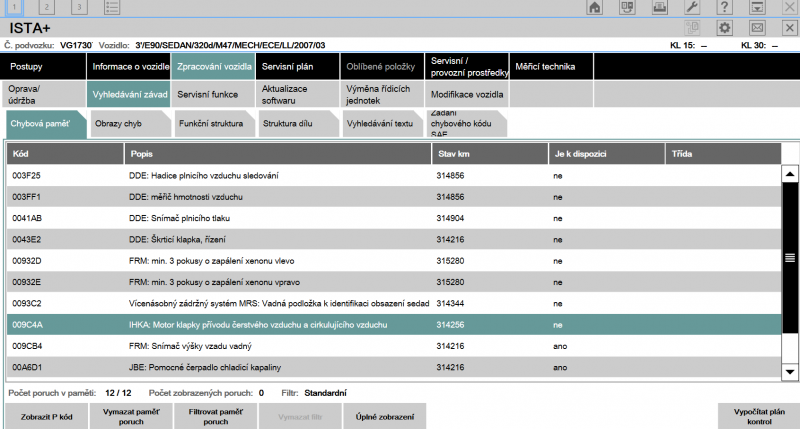This screenshot has width=800, height=429.
Task: Click the vehicle connection manager icon
Action: (627, 7)
